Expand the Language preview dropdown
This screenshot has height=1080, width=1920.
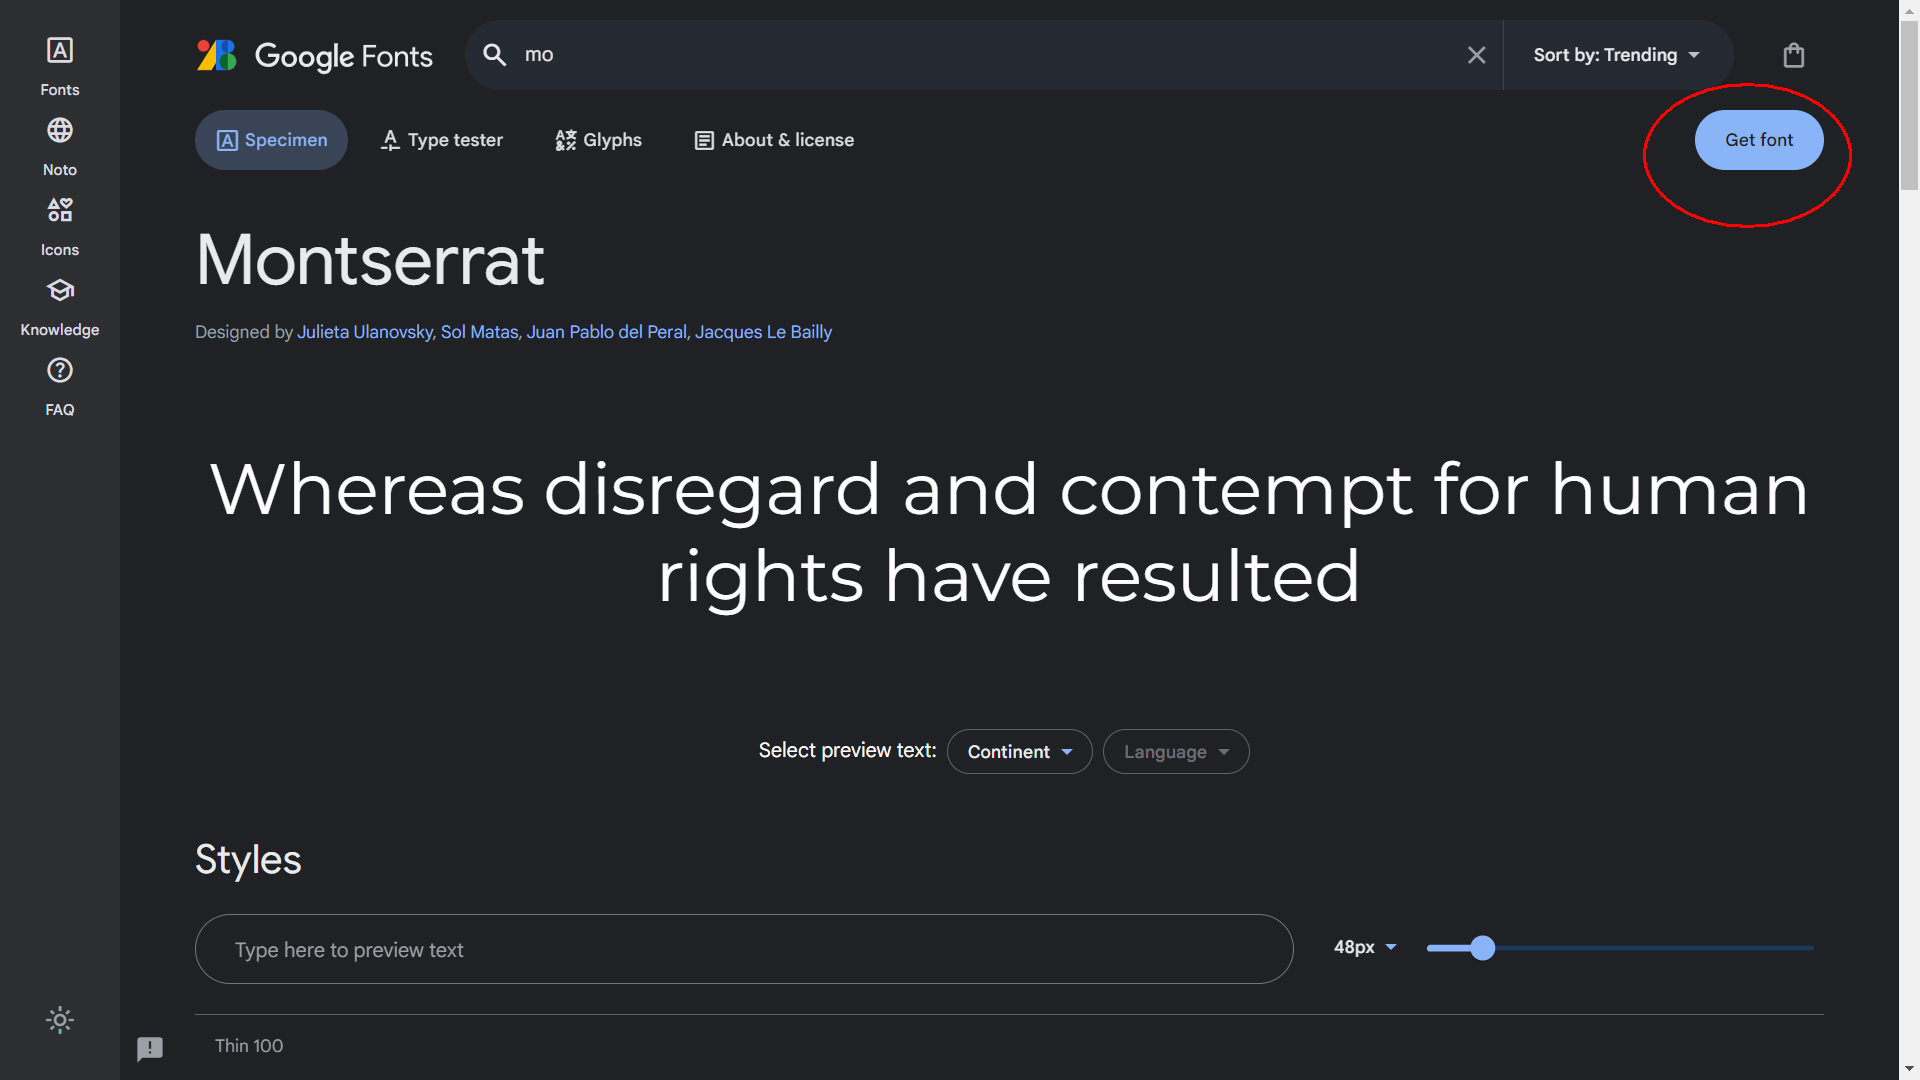click(x=1176, y=751)
